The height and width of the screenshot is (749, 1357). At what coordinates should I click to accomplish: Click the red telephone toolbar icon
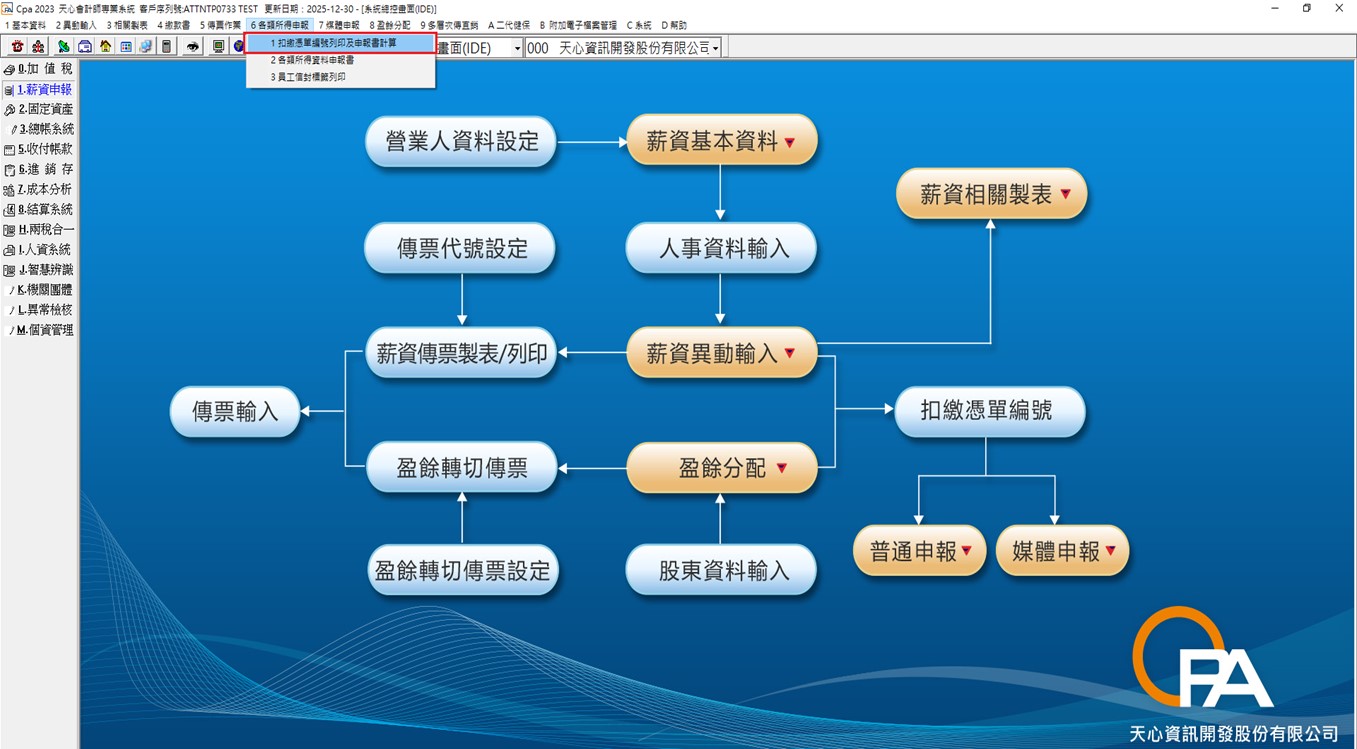(17, 47)
